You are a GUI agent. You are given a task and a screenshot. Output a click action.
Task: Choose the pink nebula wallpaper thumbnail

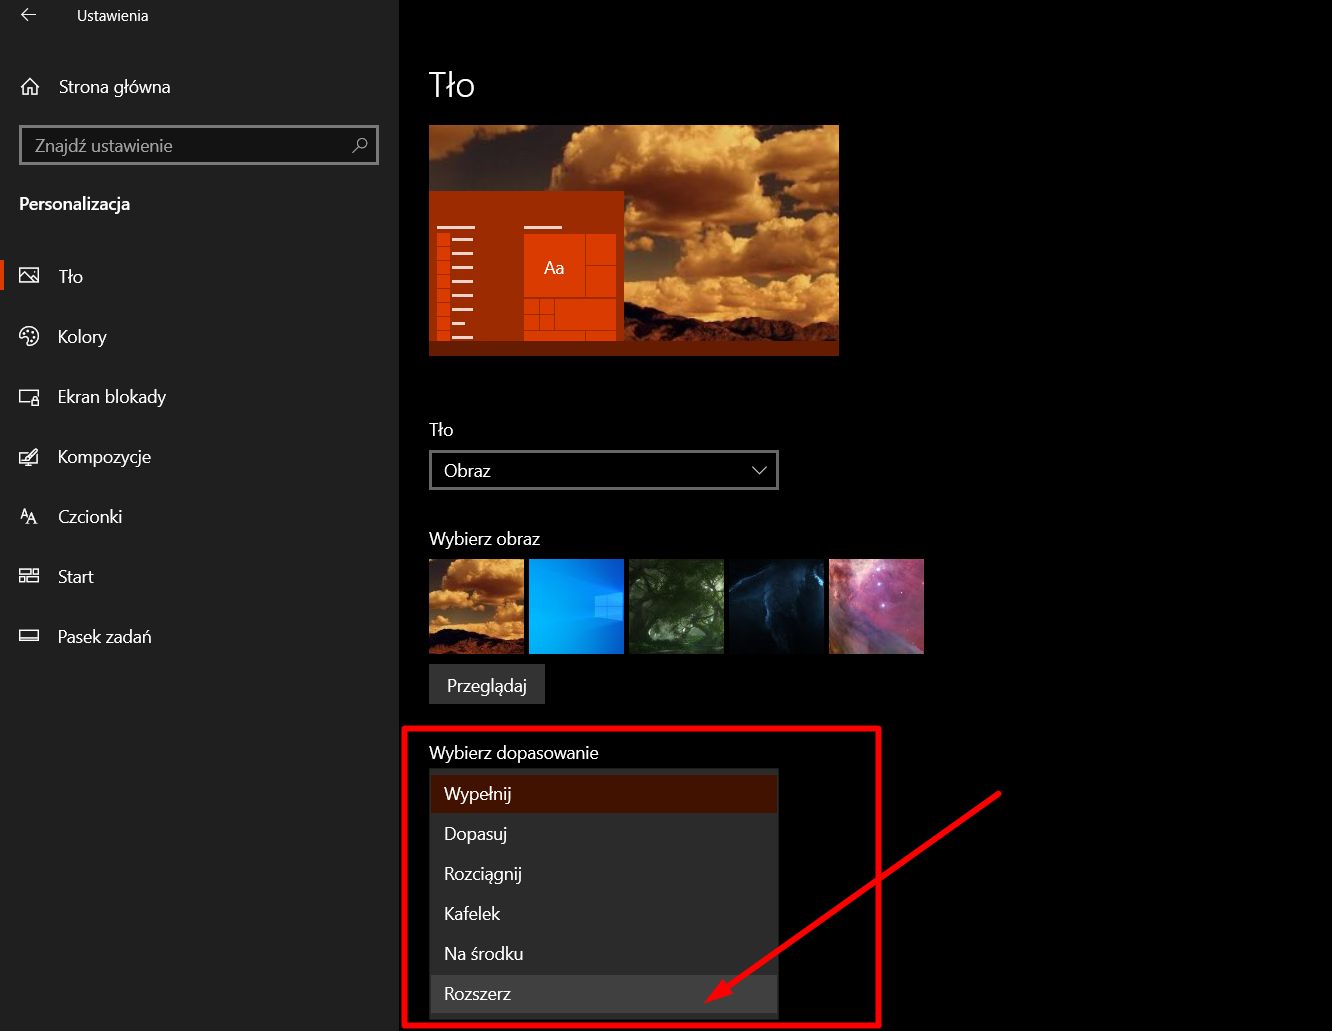pyautogui.click(x=876, y=606)
